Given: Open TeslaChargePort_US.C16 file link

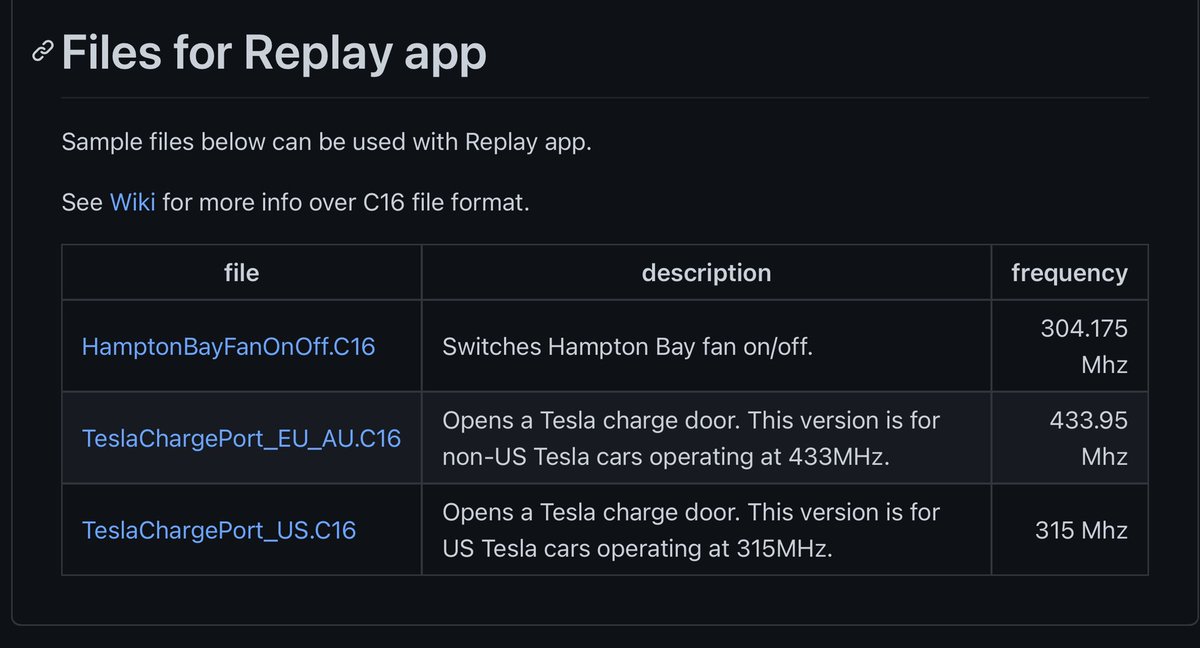Looking at the screenshot, I should coord(219,529).
